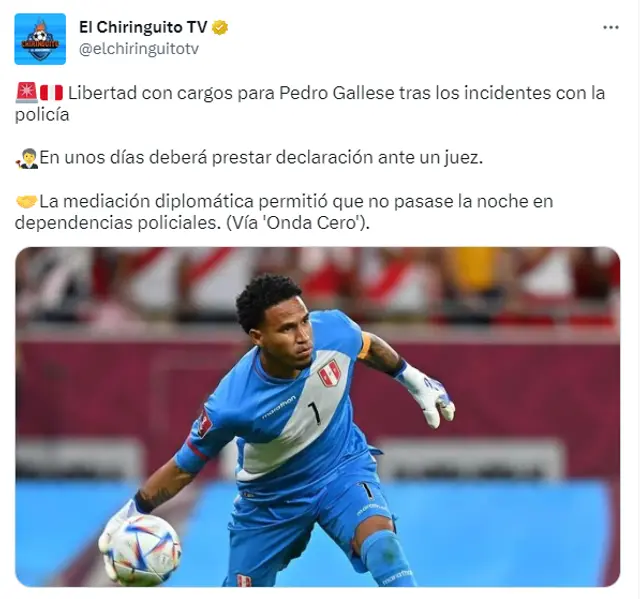Image resolution: width=640 pixels, height=599 pixels.
Task: Open the El Chiringuito TV profile avatar
Action: pyautogui.click(x=40, y=39)
